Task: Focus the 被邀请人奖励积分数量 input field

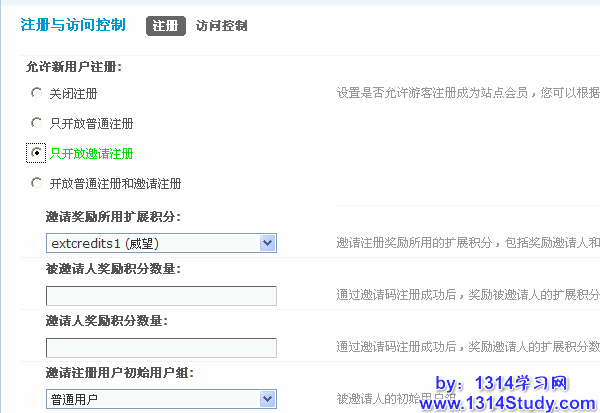Action: 161,295
